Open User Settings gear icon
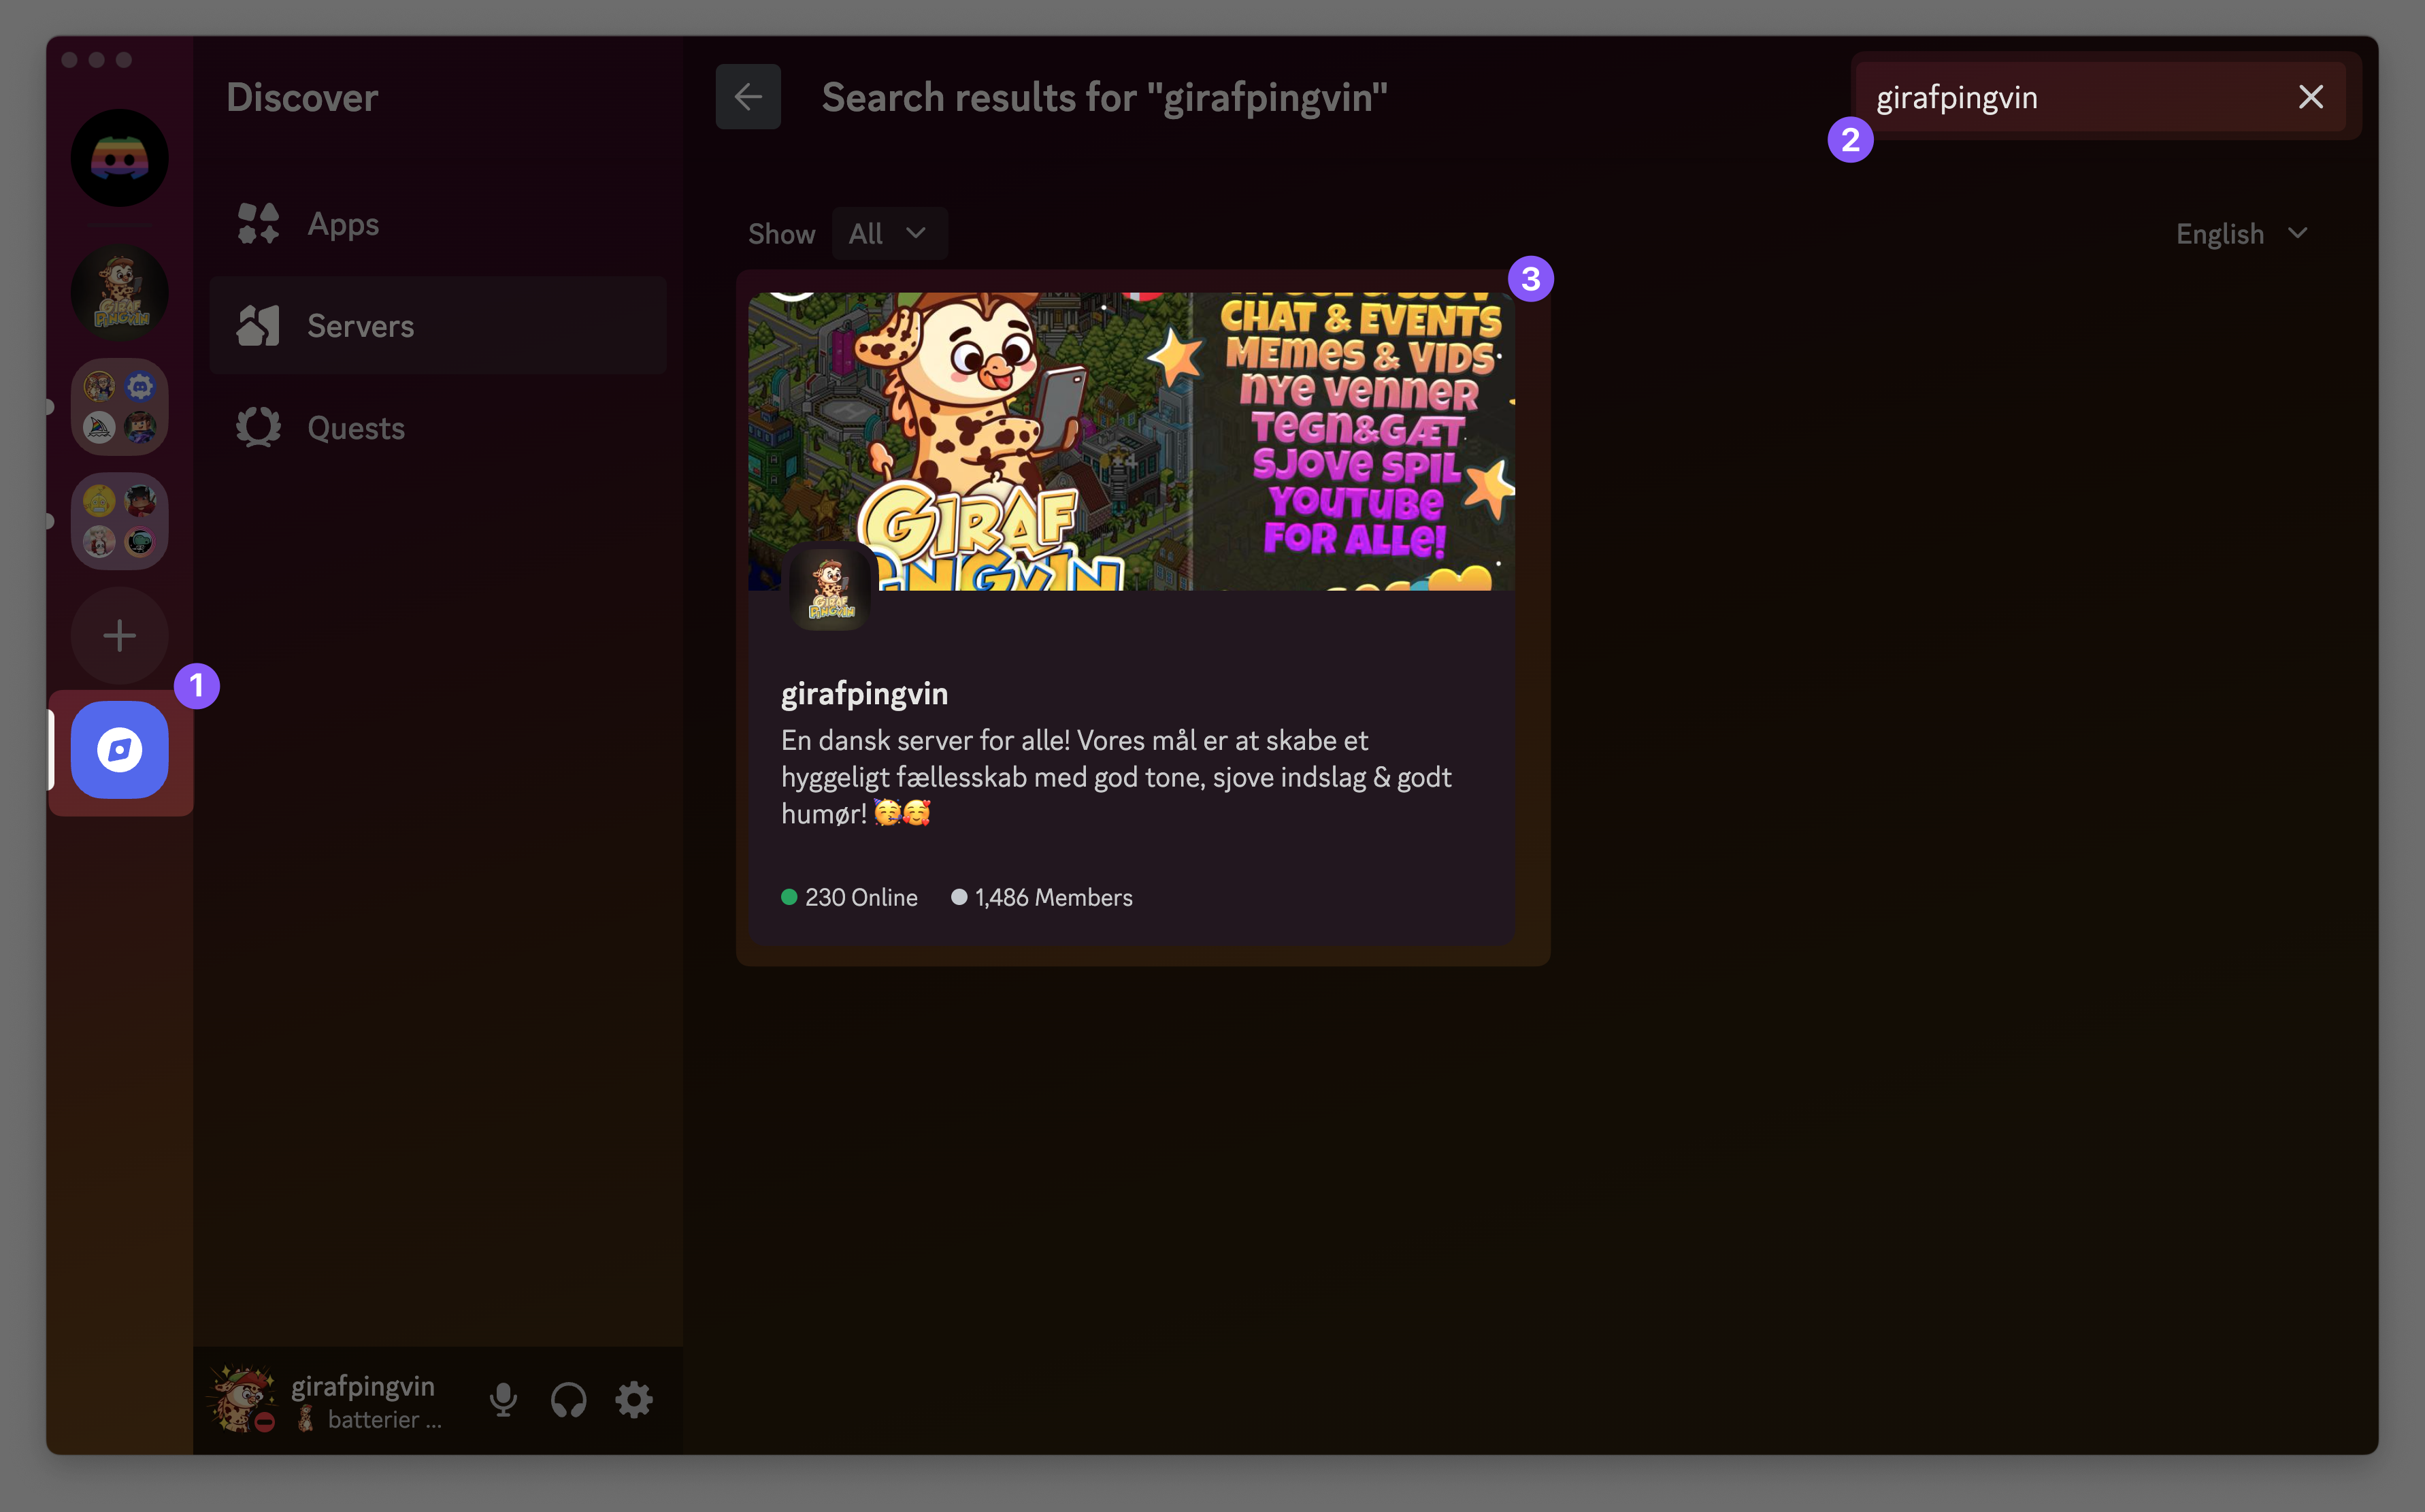2425x1512 pixels. click(634, 1399)
